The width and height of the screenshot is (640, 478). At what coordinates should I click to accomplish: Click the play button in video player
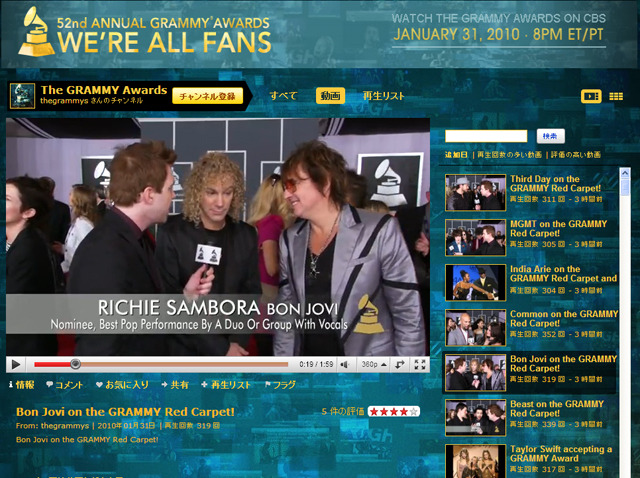tap(16, 364)
